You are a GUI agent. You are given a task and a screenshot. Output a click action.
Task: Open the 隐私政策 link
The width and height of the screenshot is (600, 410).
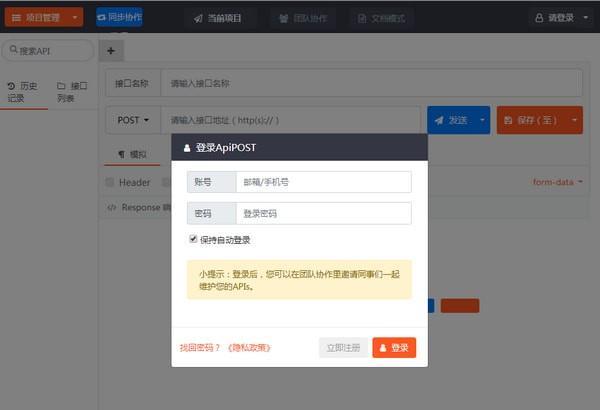click(249, 348)
